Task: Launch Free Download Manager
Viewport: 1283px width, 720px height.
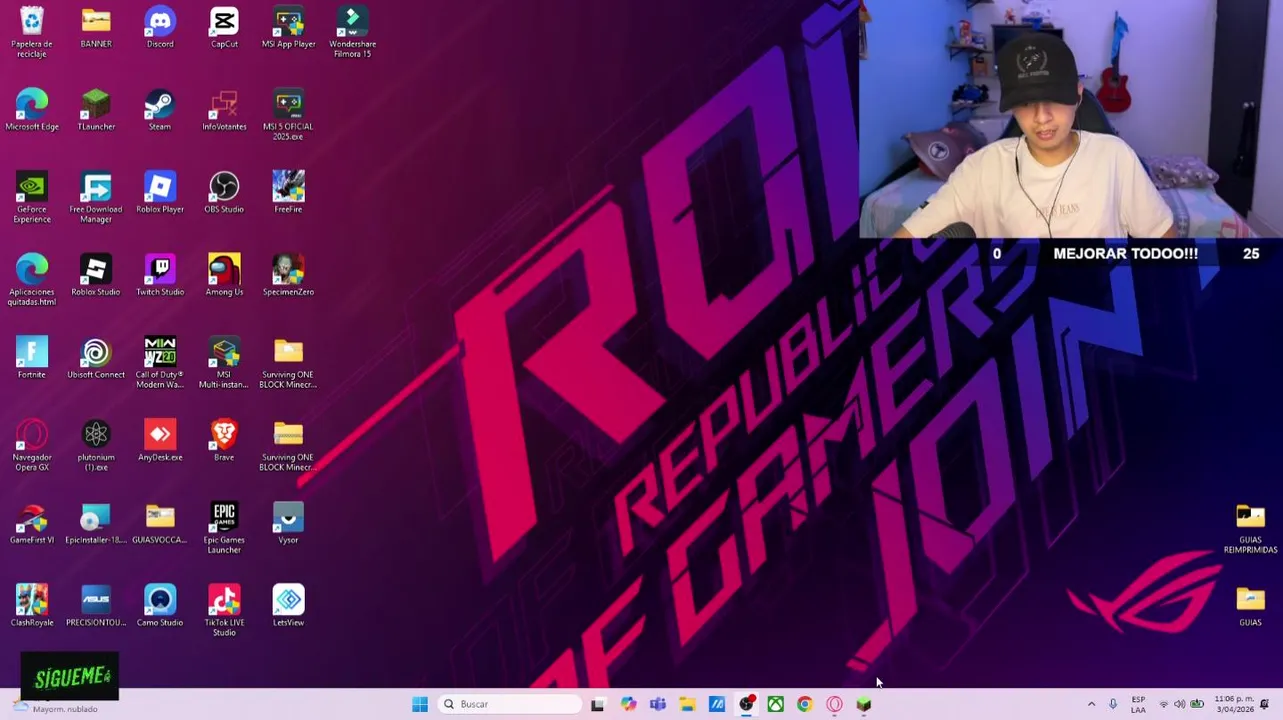Action: click(x=96, y=198)
